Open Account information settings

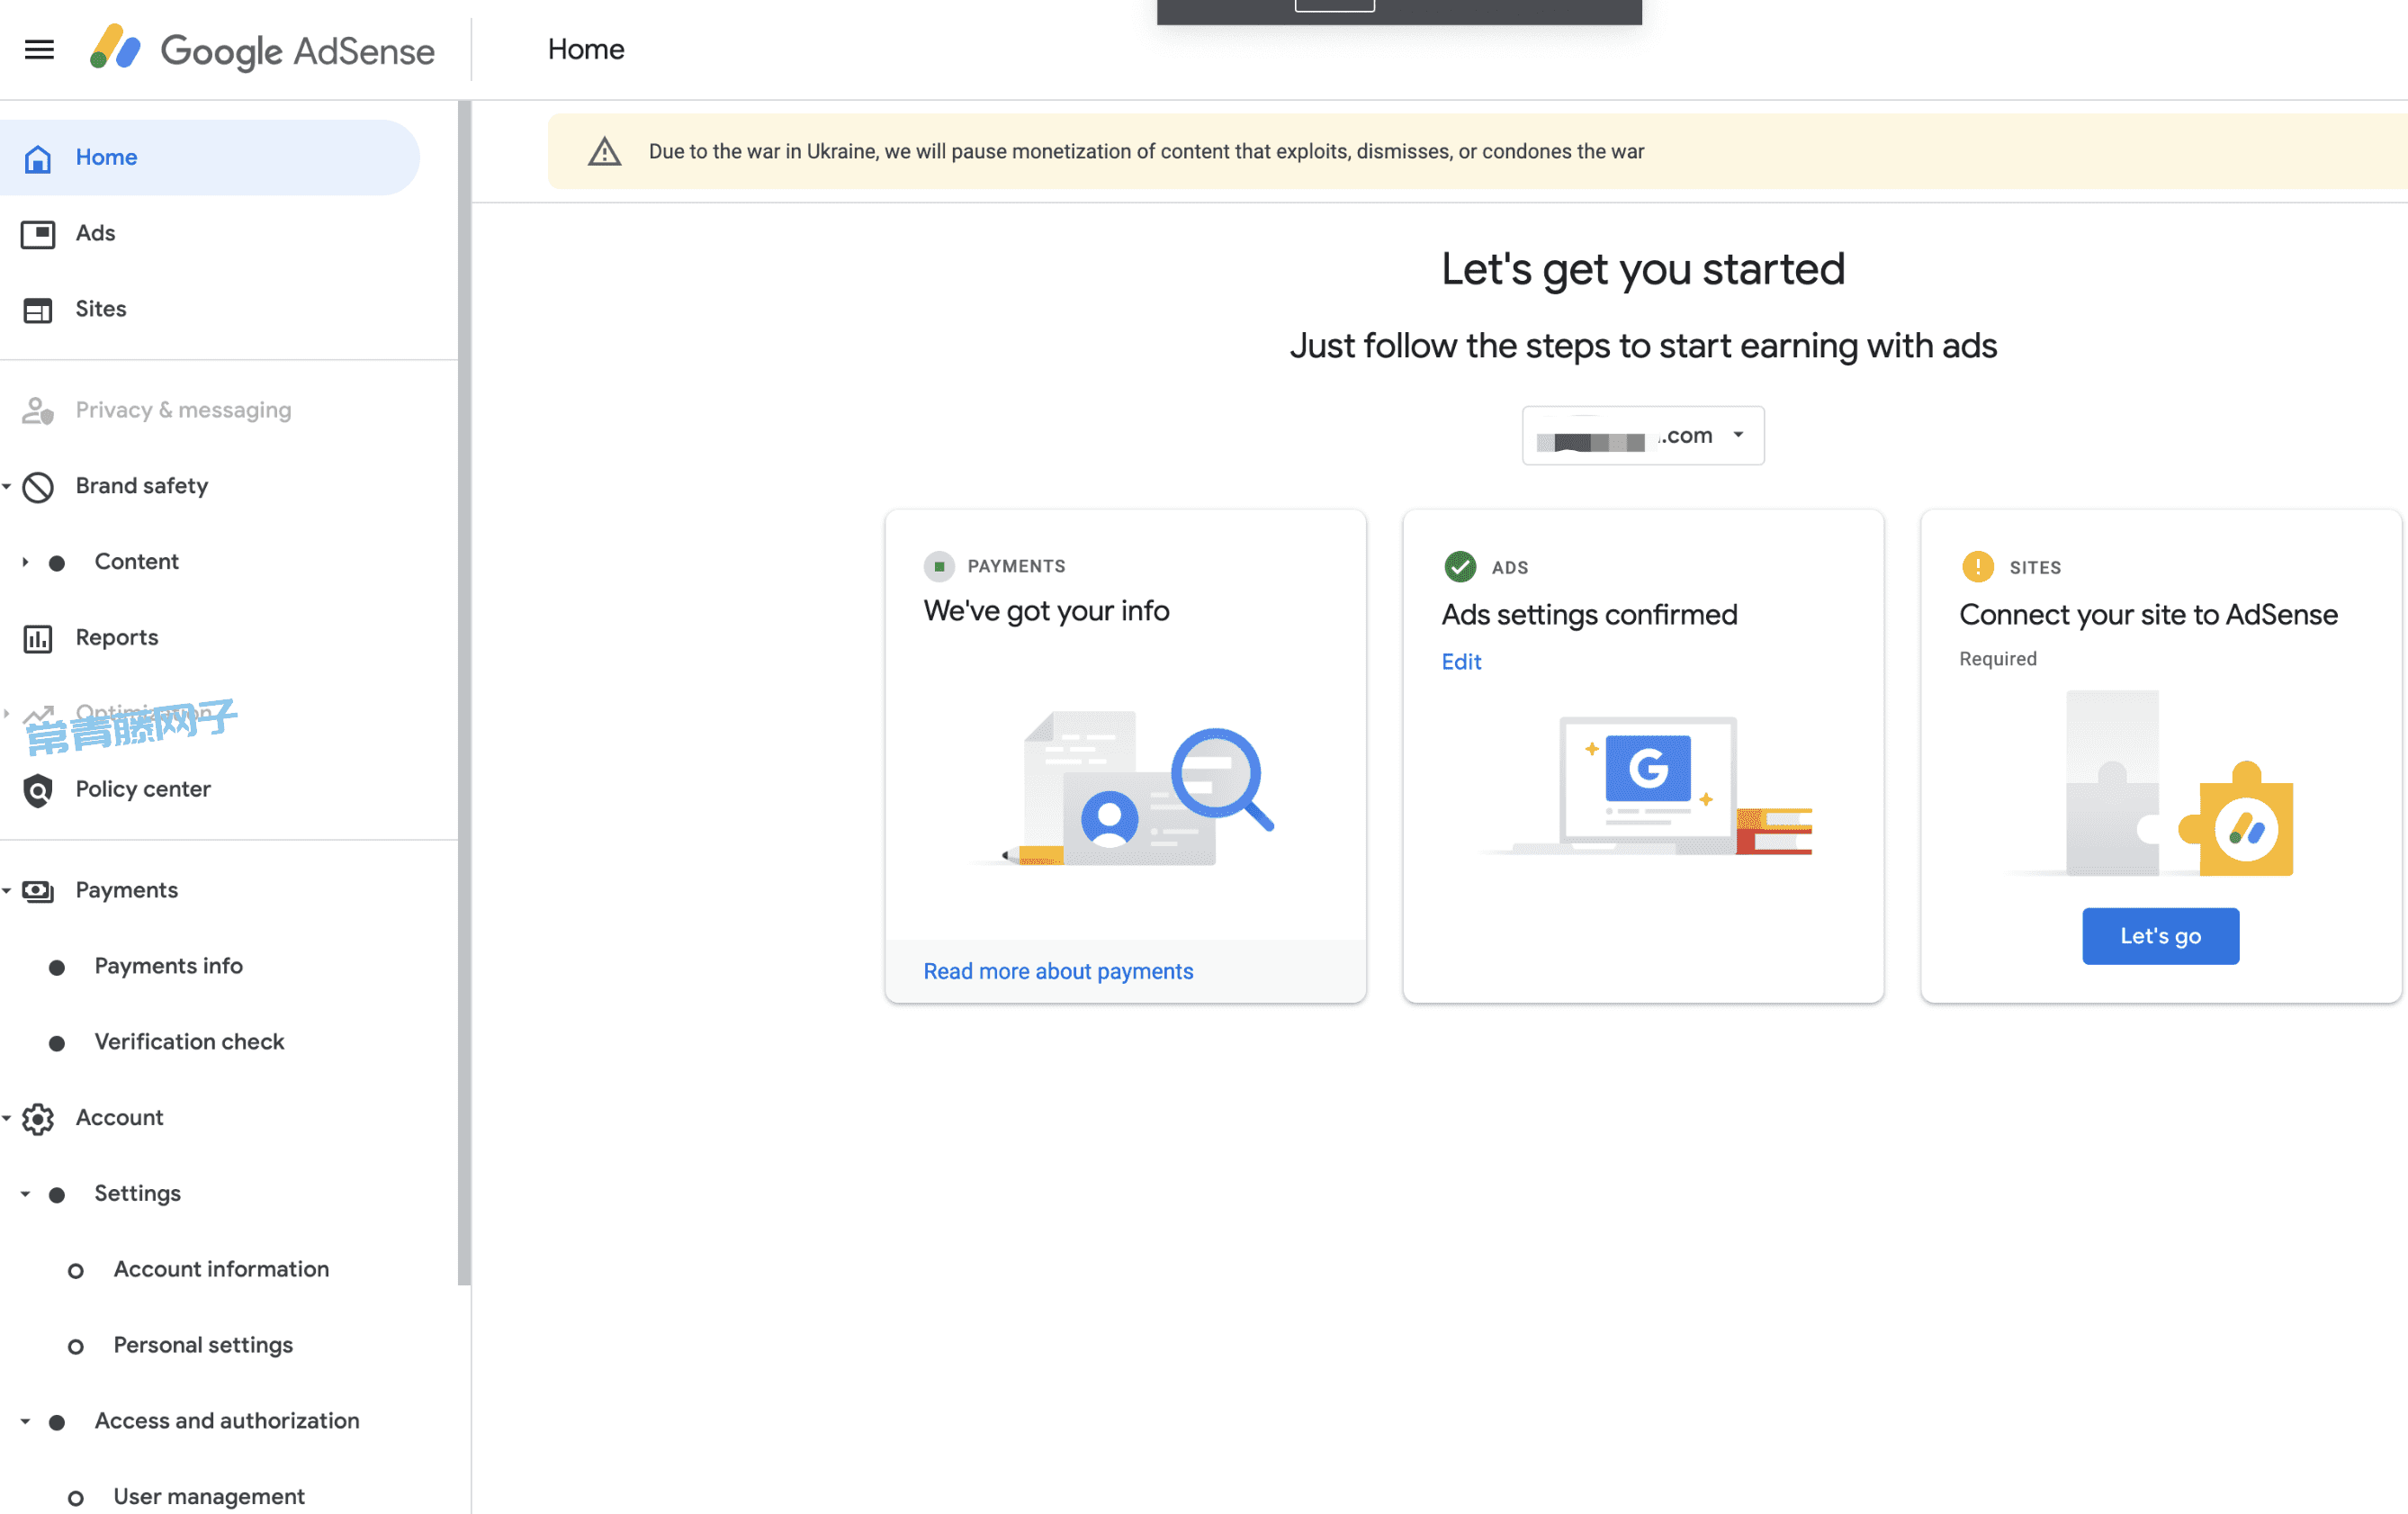pyautogui.click(x=221, y=1269)
